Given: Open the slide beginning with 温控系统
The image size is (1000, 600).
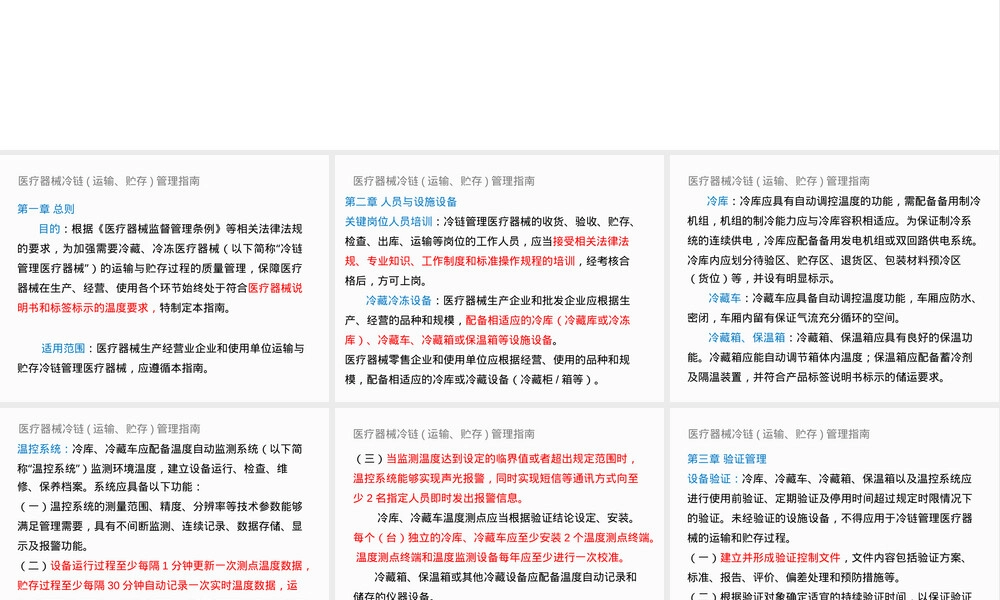Looking at the screenshot, I should (165, 504).
